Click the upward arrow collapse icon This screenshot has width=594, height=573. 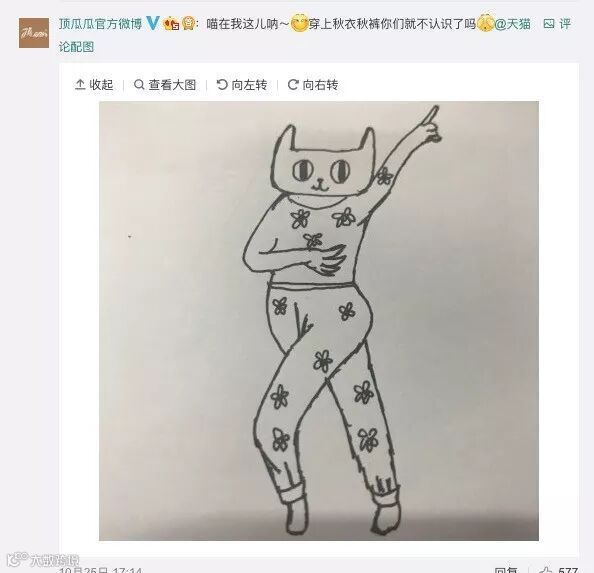(80, 84)
